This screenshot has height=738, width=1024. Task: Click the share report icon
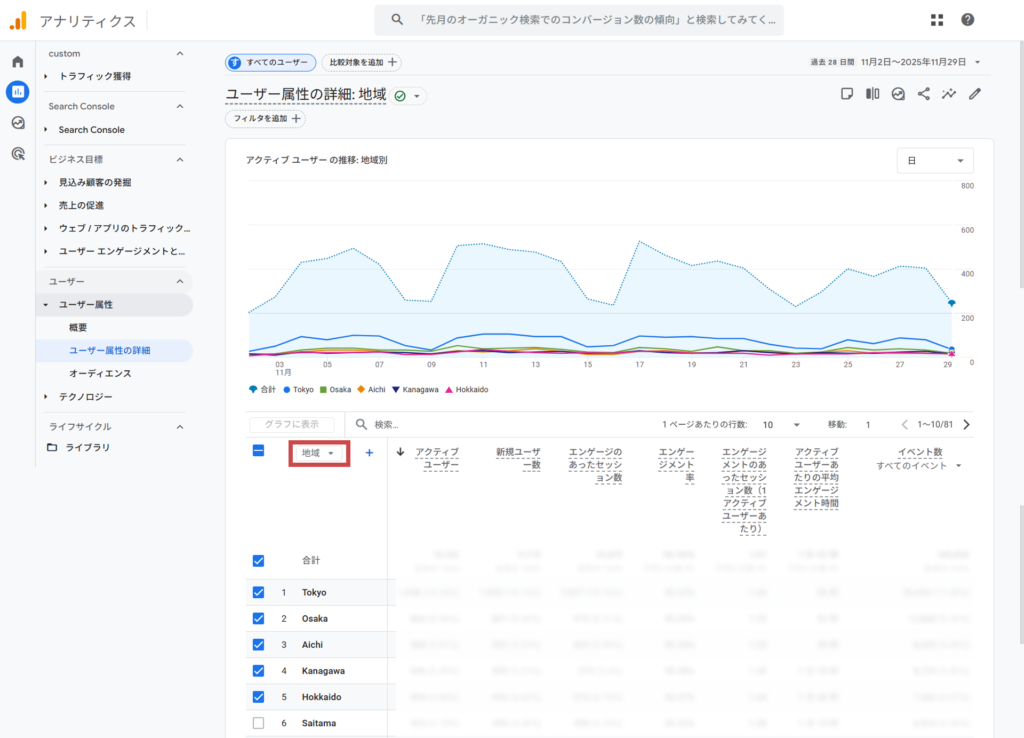[923, 94]
